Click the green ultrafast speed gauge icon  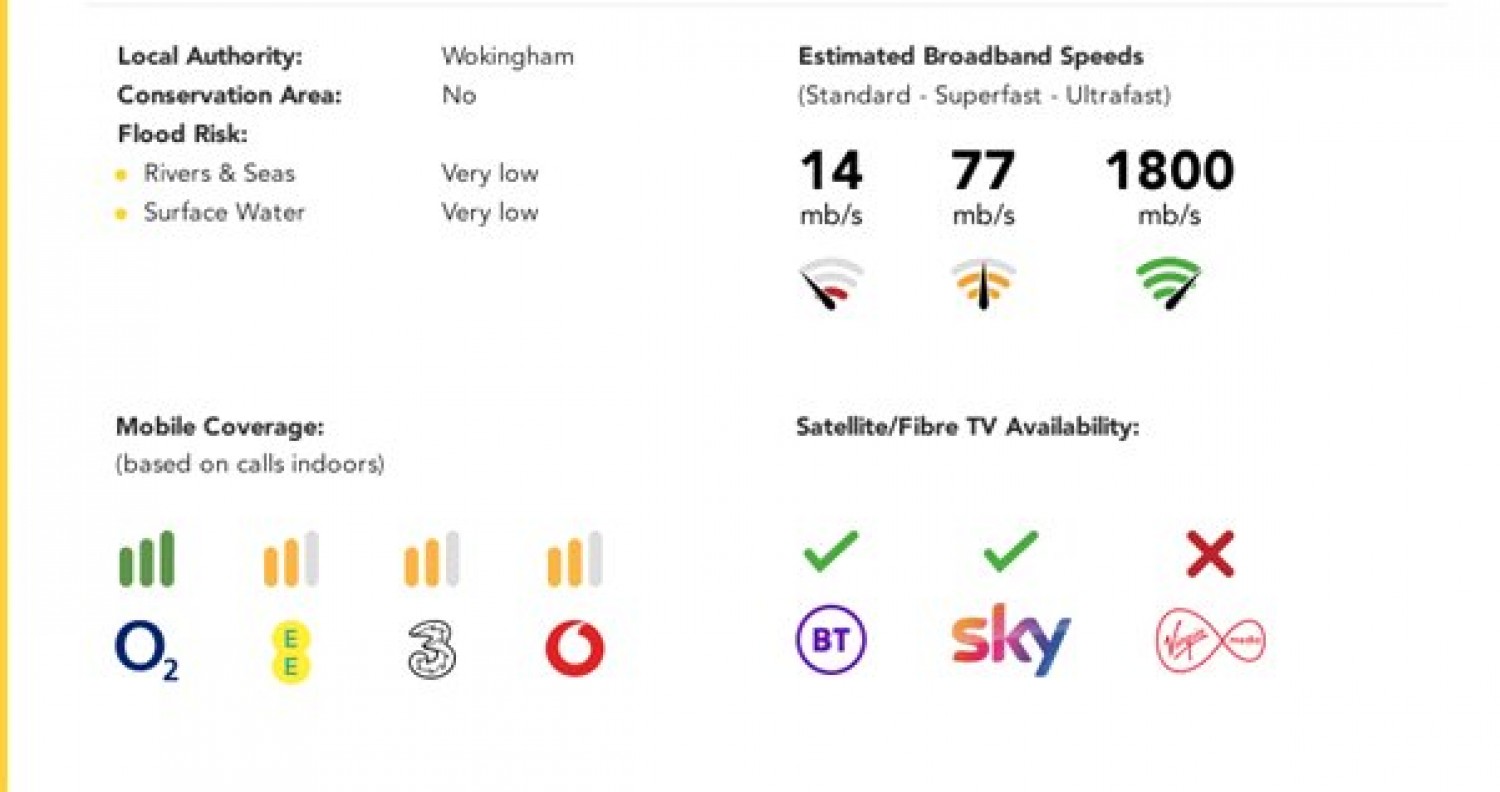click(x=1169, y=284)
